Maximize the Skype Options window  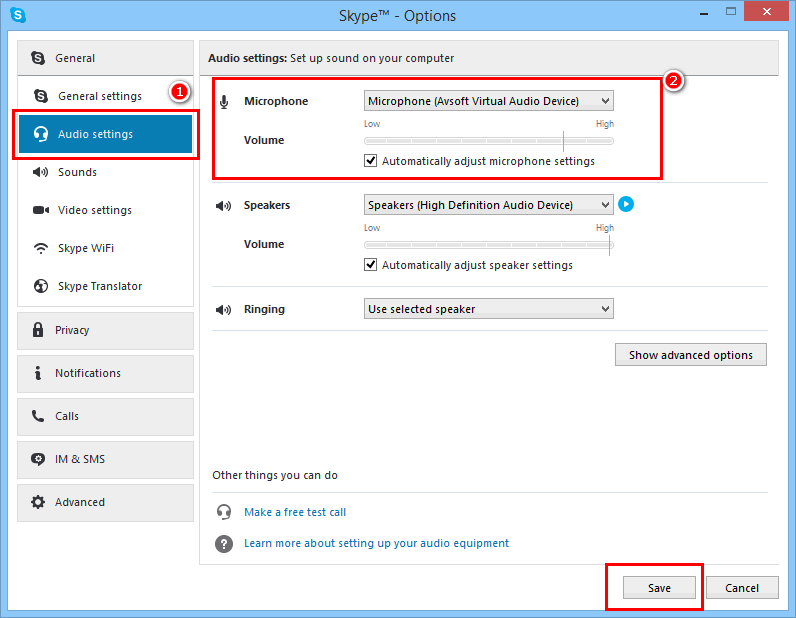[x=731, y=12]
